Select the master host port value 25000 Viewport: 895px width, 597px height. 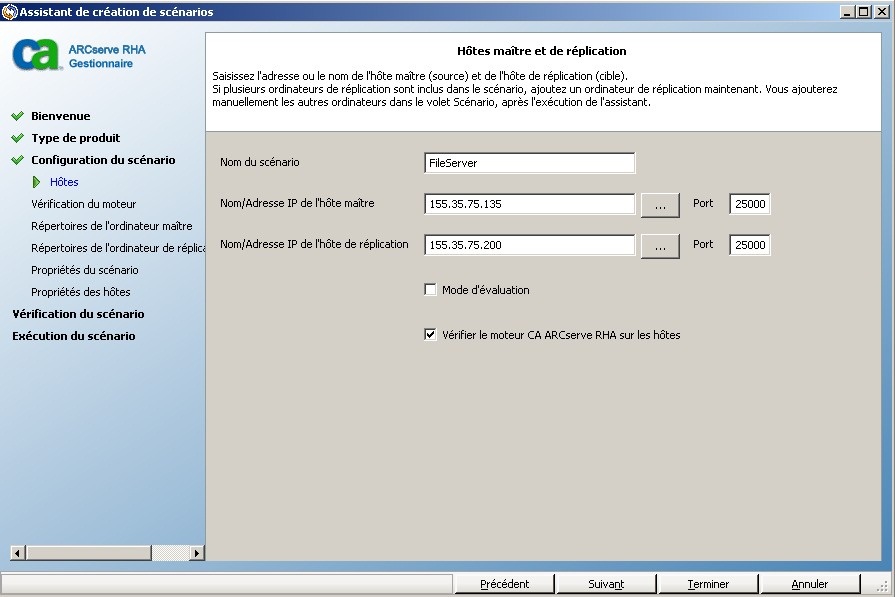click(748, 204)
